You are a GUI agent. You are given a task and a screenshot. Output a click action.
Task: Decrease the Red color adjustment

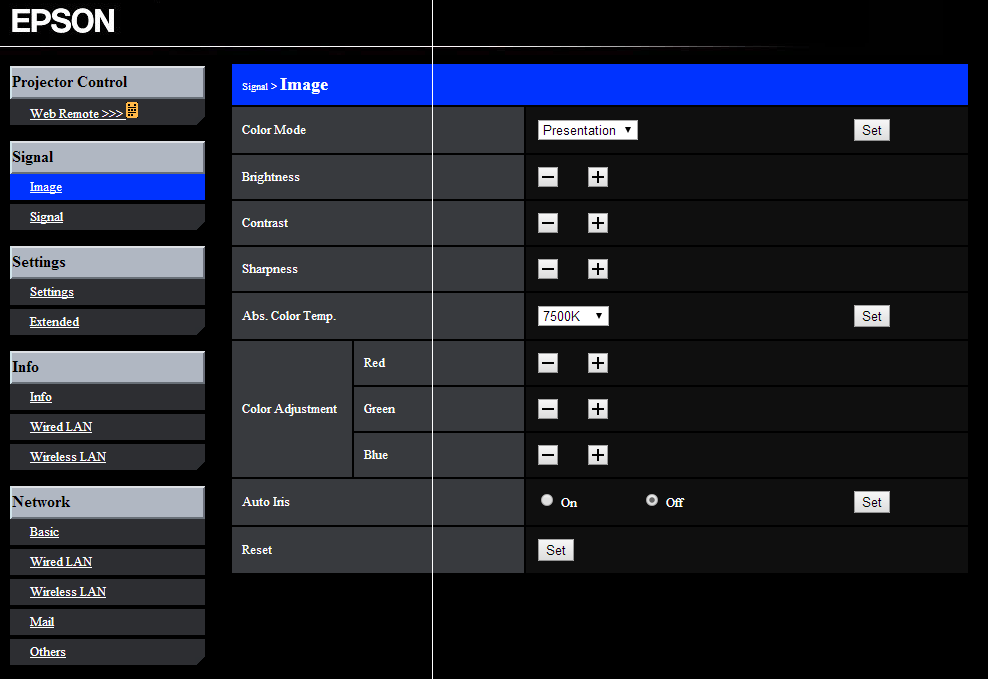pyautogui.click(x=547, y=363)
